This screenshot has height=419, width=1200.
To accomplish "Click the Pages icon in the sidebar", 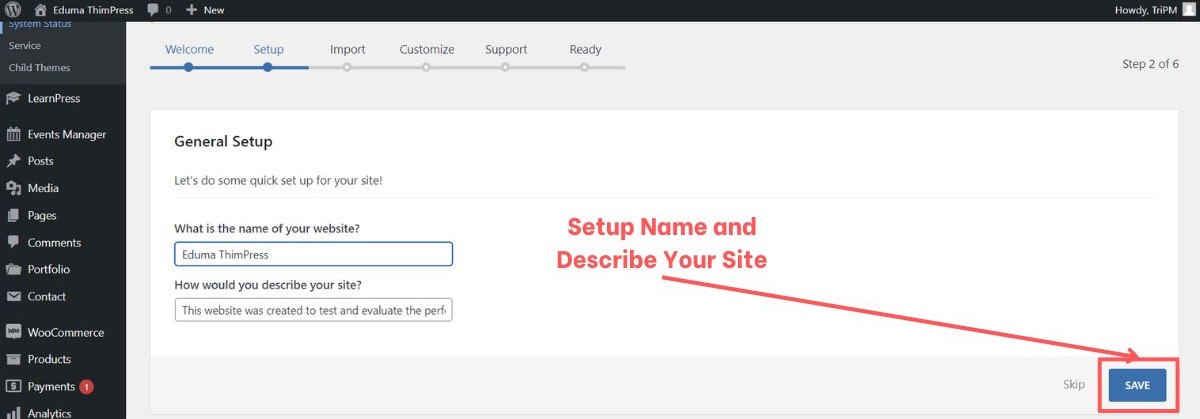I will [13, 215].
